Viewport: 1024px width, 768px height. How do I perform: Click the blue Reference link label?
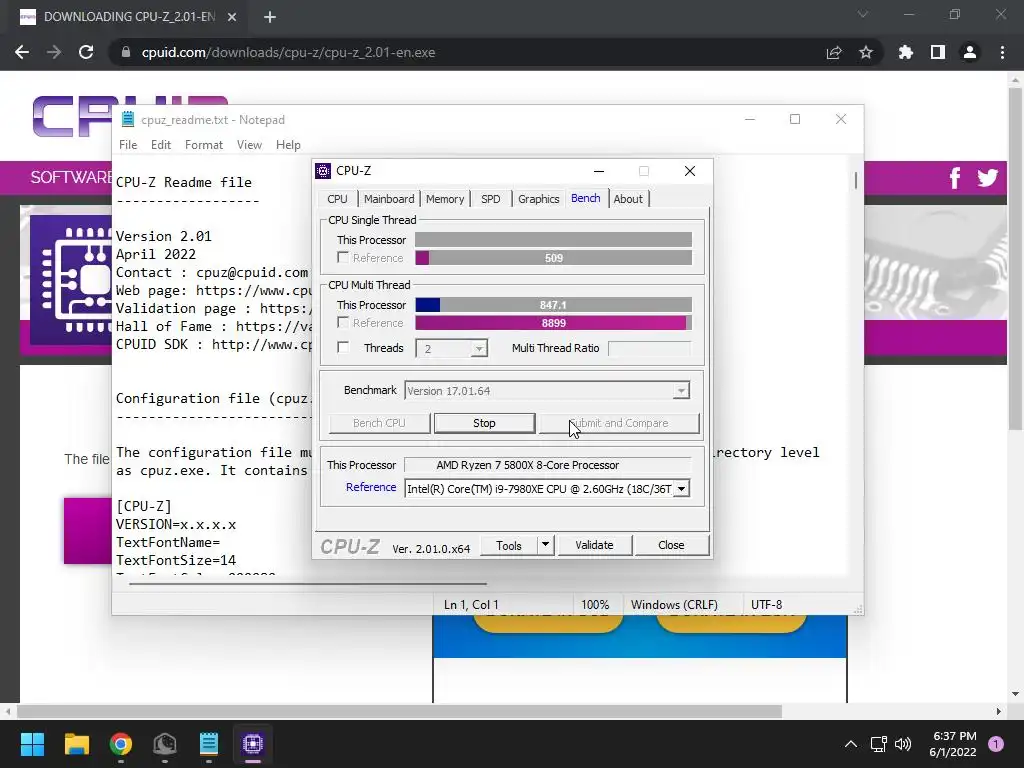(371, 487)
